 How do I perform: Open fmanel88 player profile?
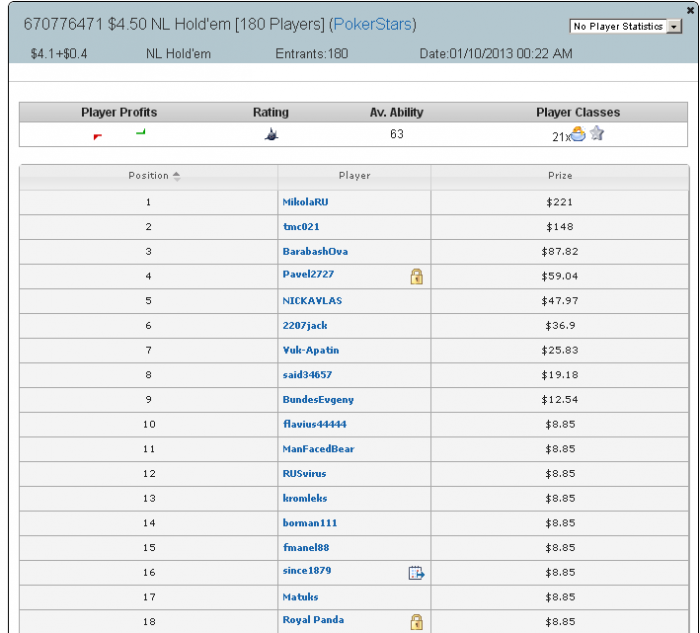tap(306, 547)
